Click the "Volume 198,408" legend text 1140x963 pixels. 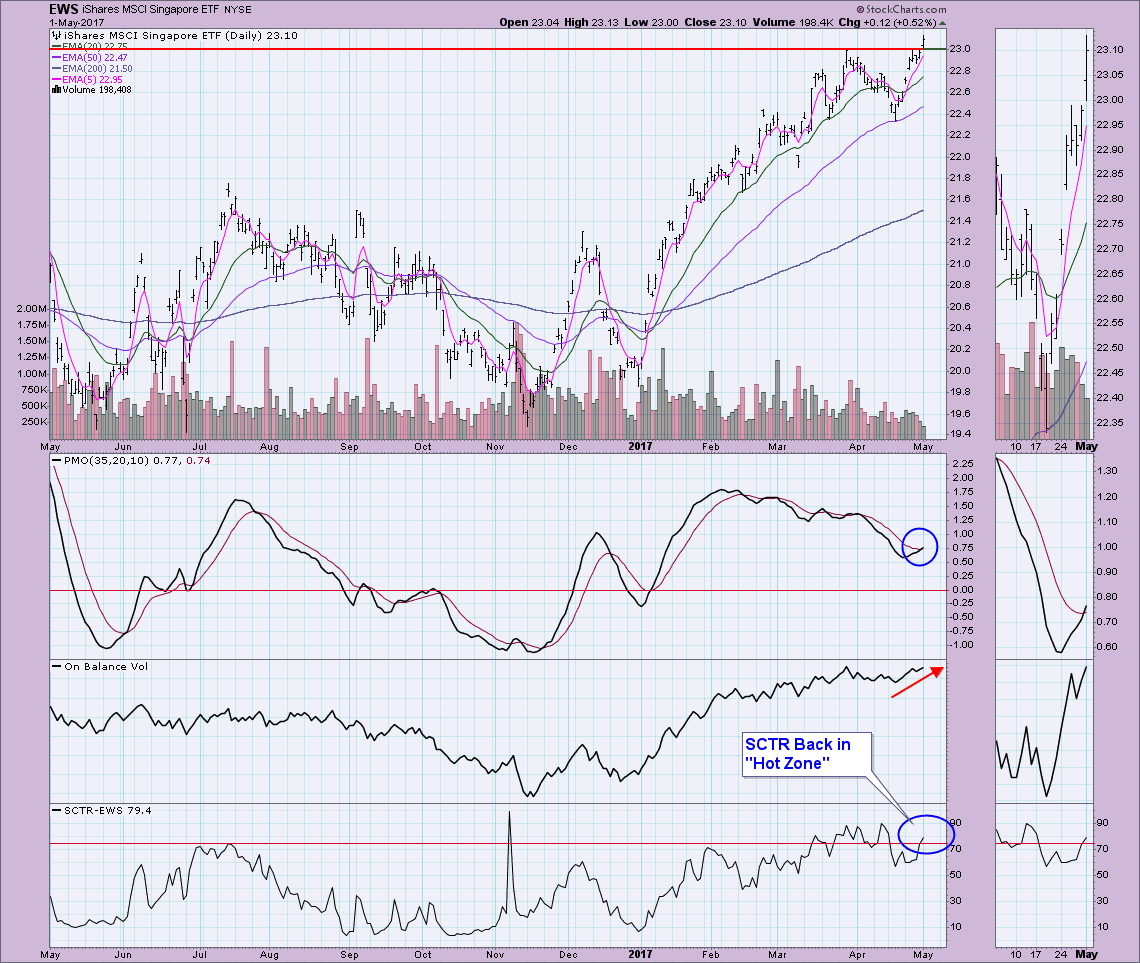[x=97, y=90]
